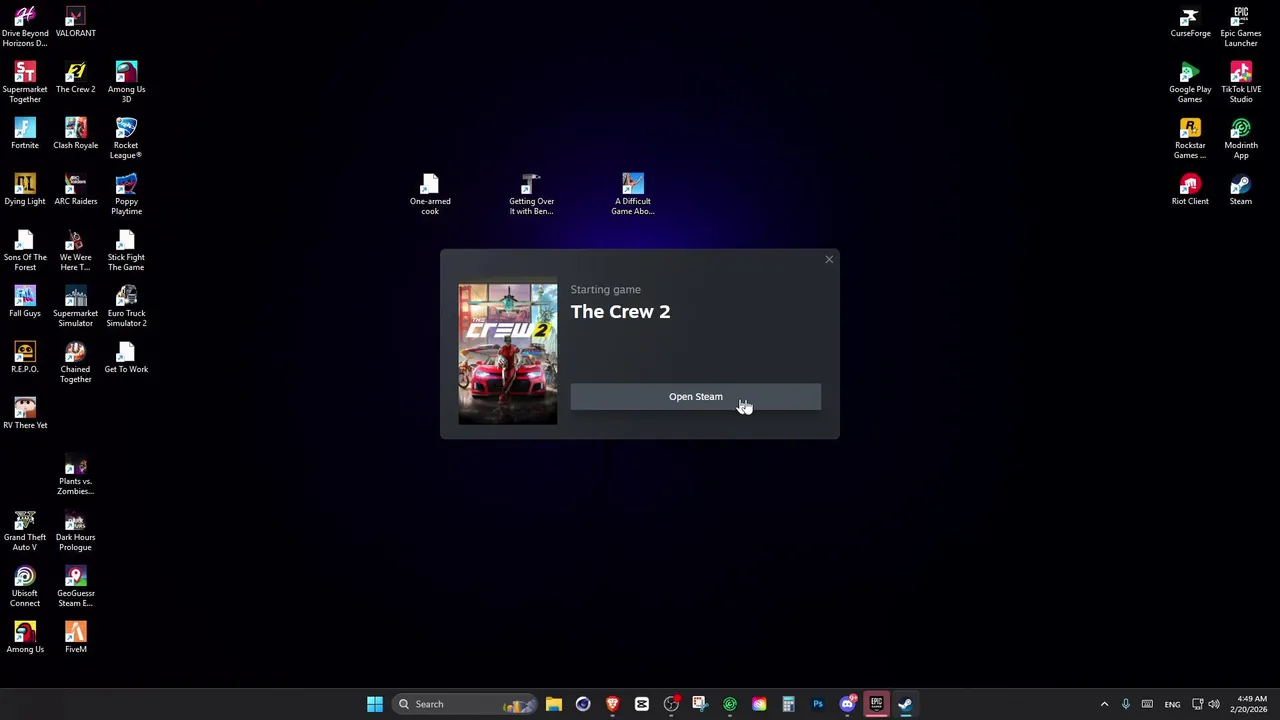Open Discord from the taskbar
Viewport: 1280px width, 720px height.
[x=847, y=704]
